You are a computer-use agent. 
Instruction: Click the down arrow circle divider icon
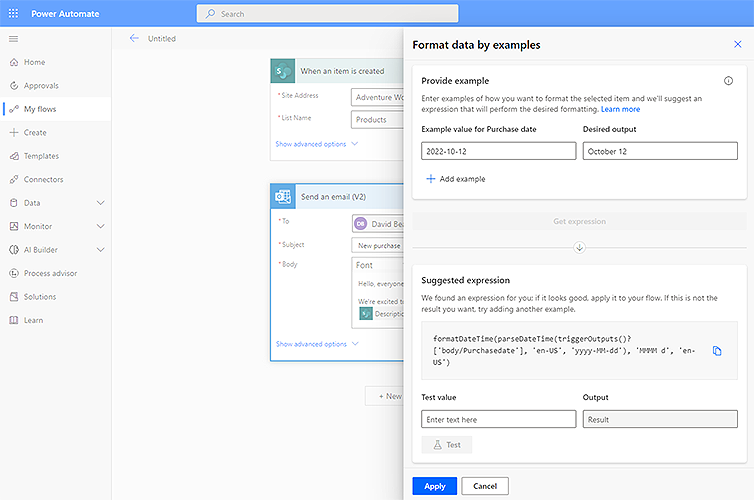pyautogui.click(x=579, y=248)
